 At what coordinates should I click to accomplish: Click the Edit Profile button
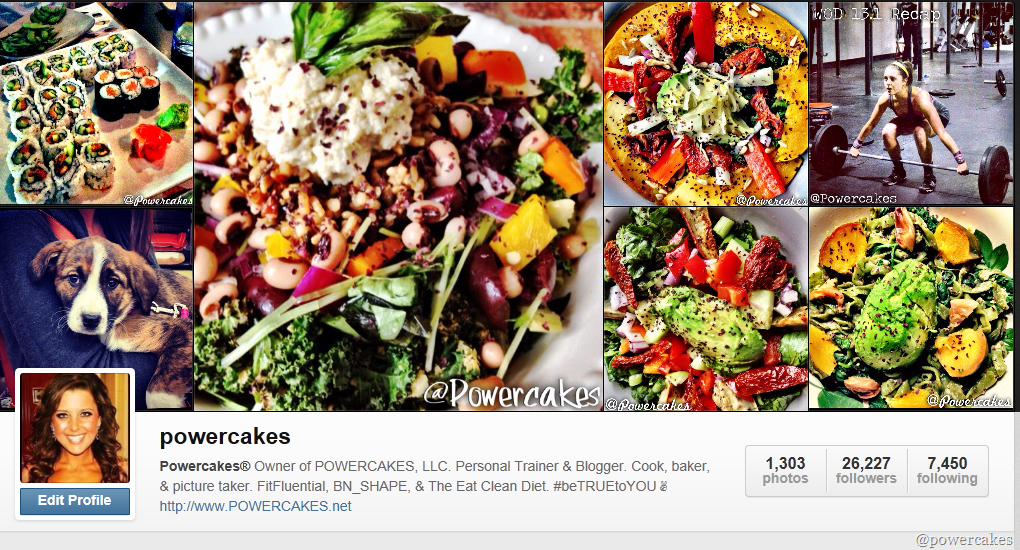tap(75, 501)
